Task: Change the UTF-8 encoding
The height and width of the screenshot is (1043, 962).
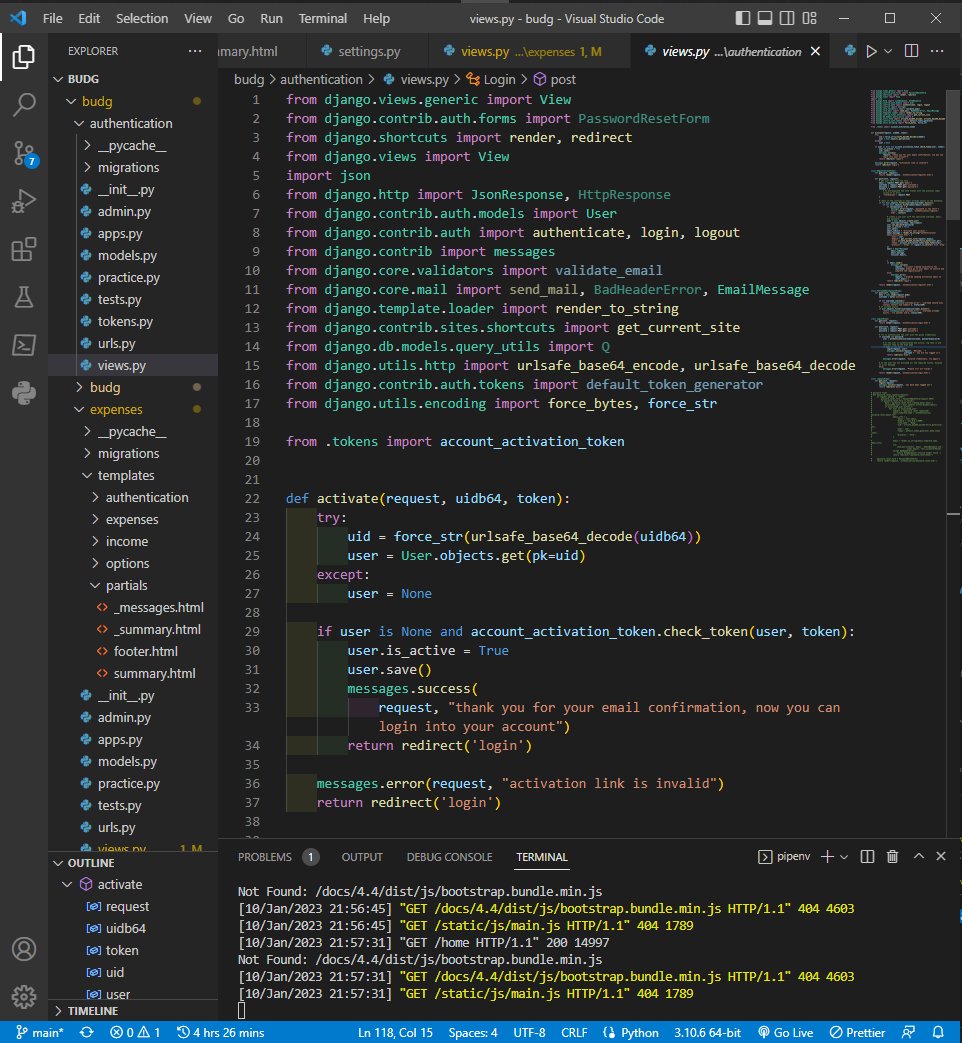Action: [529, 1032]
